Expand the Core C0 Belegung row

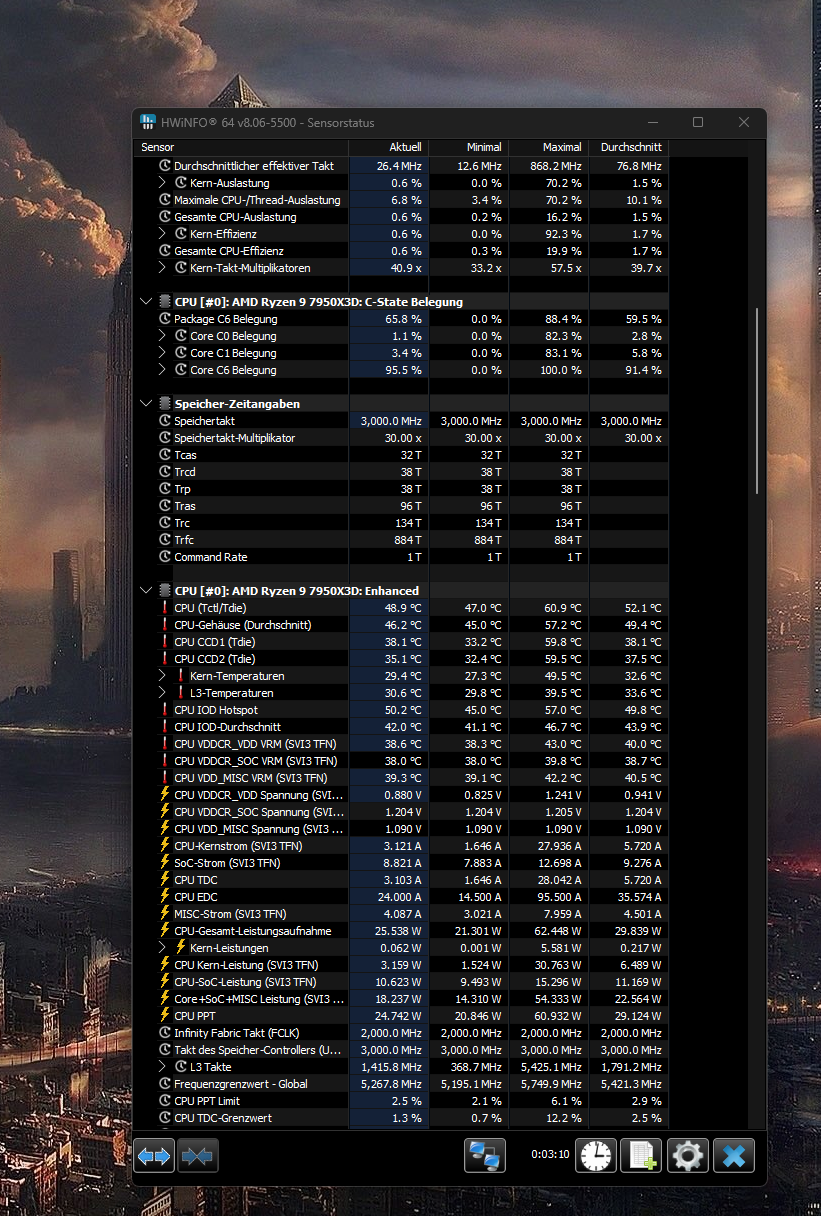click(x=163, y=336)
